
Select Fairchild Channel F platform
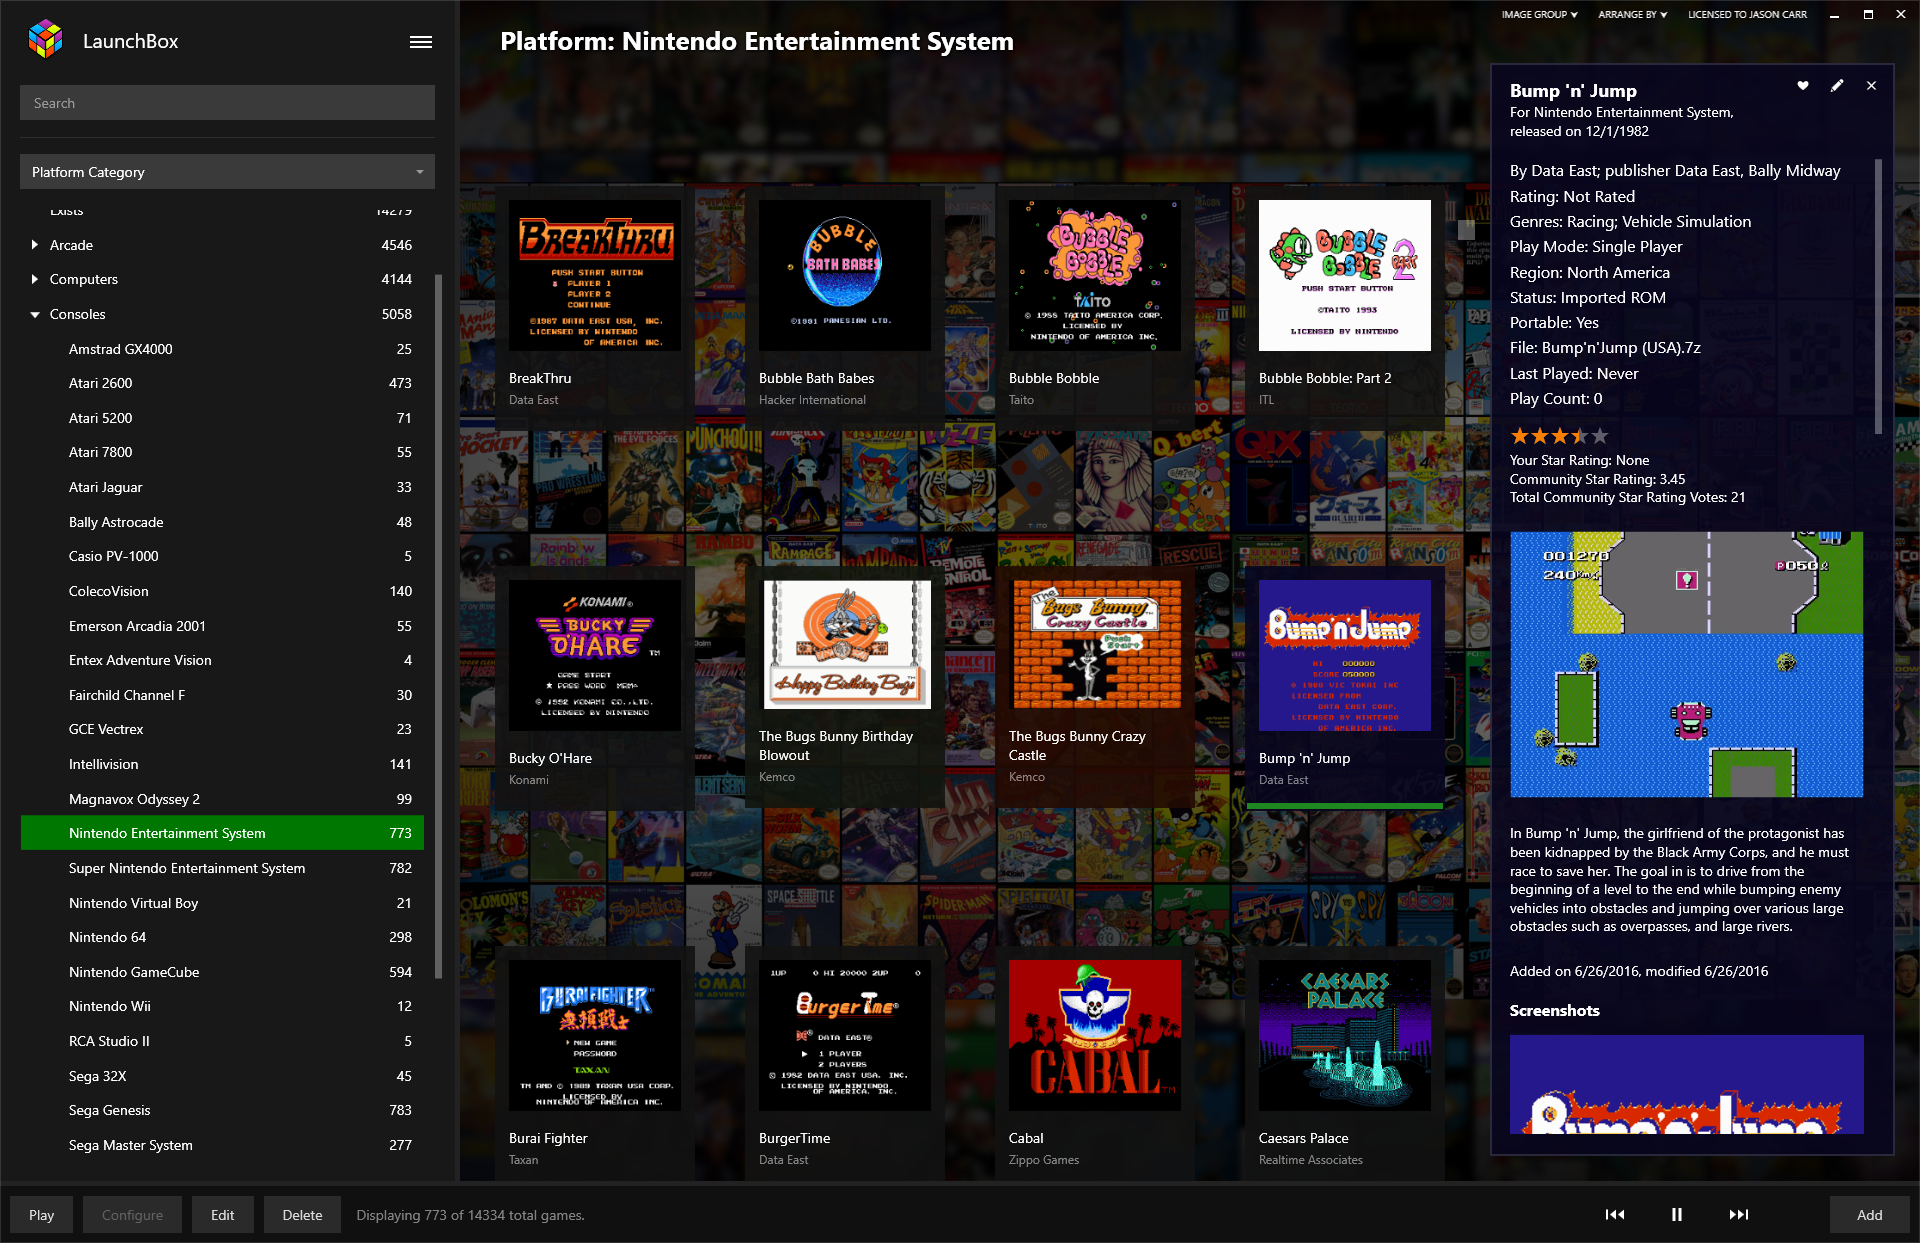point(222,695)
